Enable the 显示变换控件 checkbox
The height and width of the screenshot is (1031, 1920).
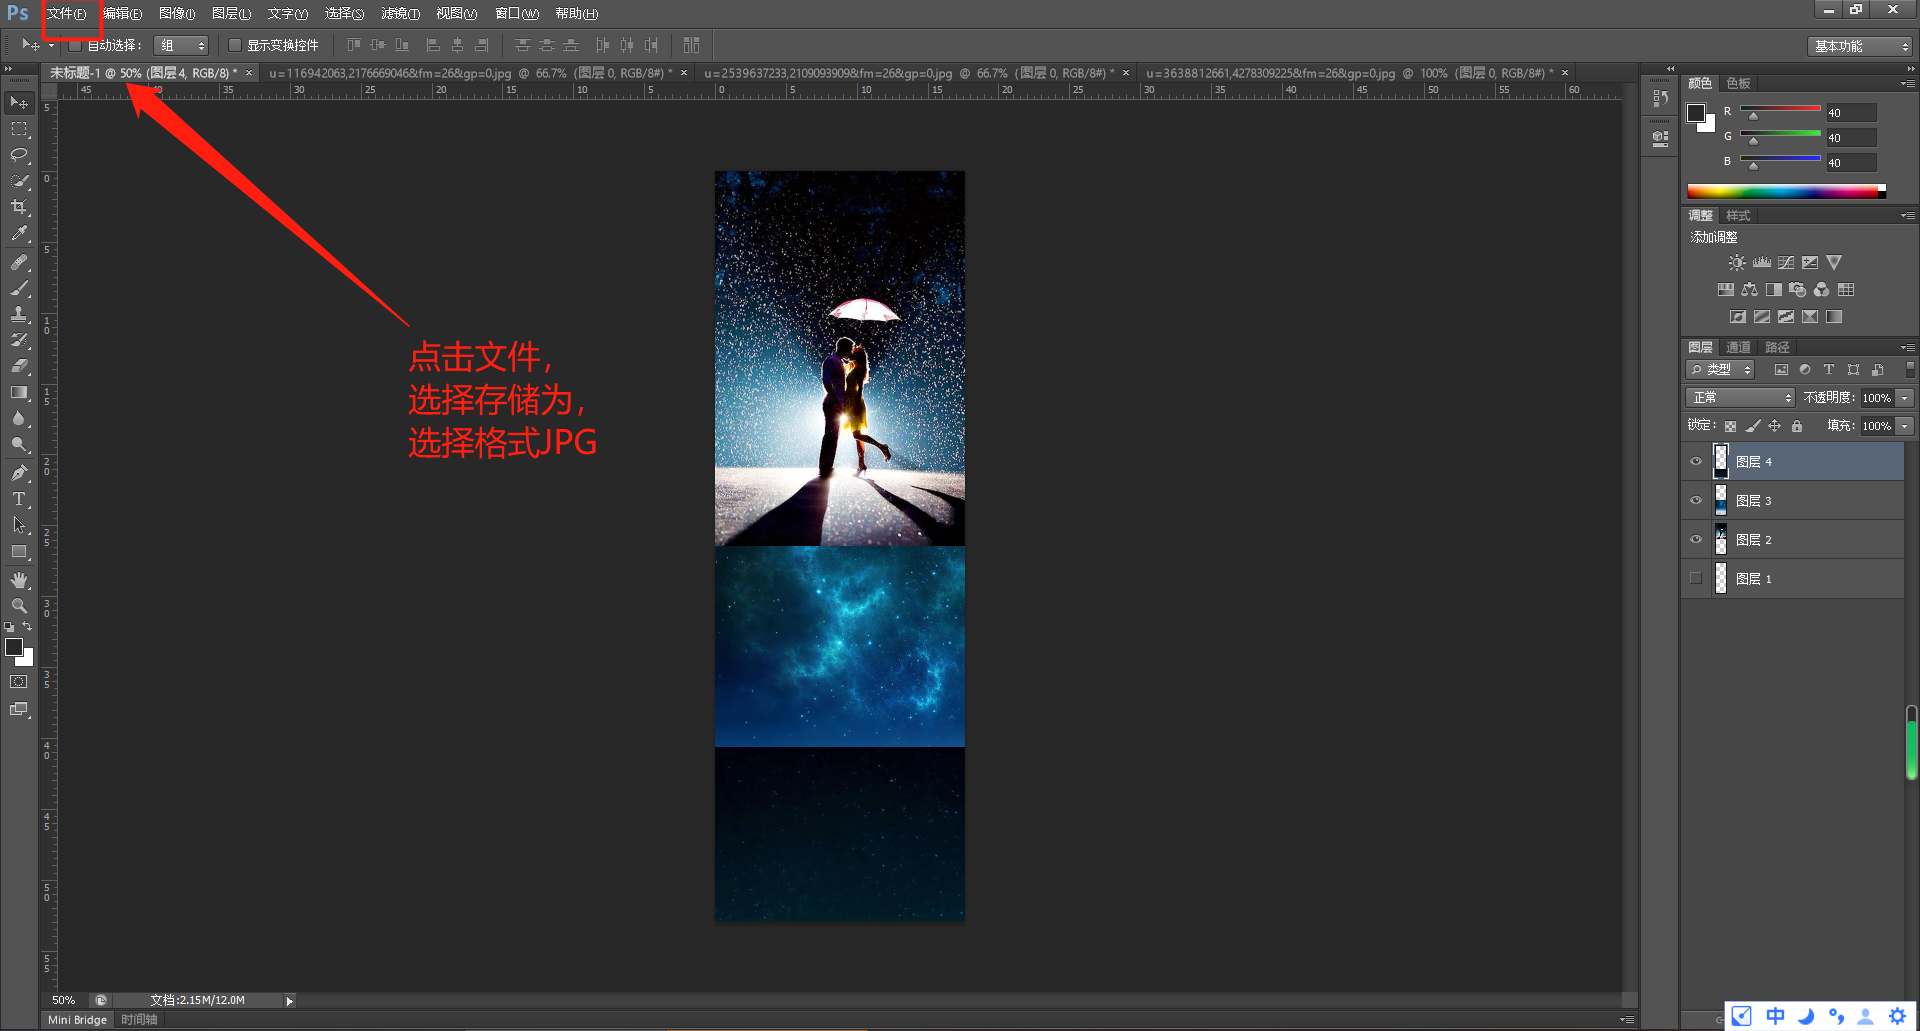coord(234,45)
